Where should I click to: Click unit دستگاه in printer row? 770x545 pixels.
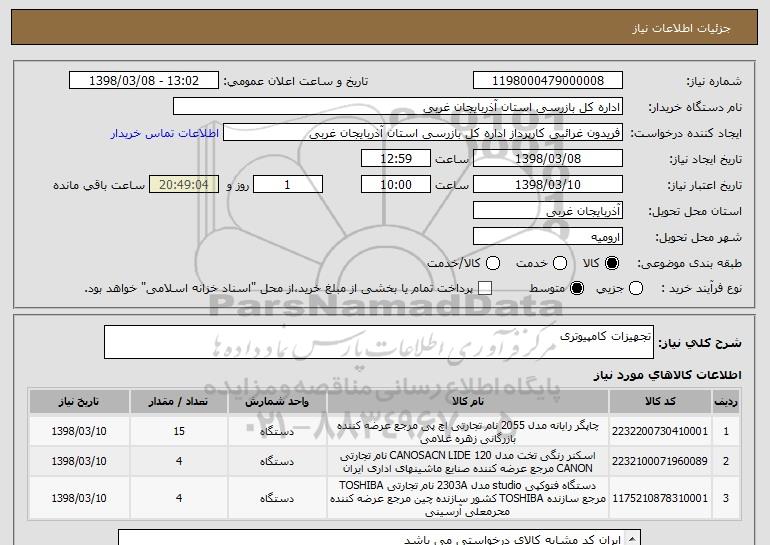point(277,432)
